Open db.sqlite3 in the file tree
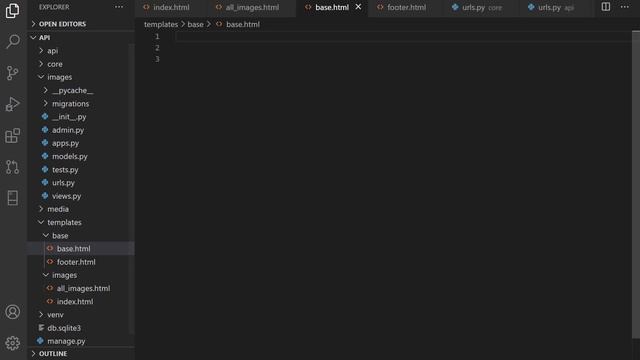Image resolution: width=640 pixels, height=360 pixels. click(x=81, y=328)
